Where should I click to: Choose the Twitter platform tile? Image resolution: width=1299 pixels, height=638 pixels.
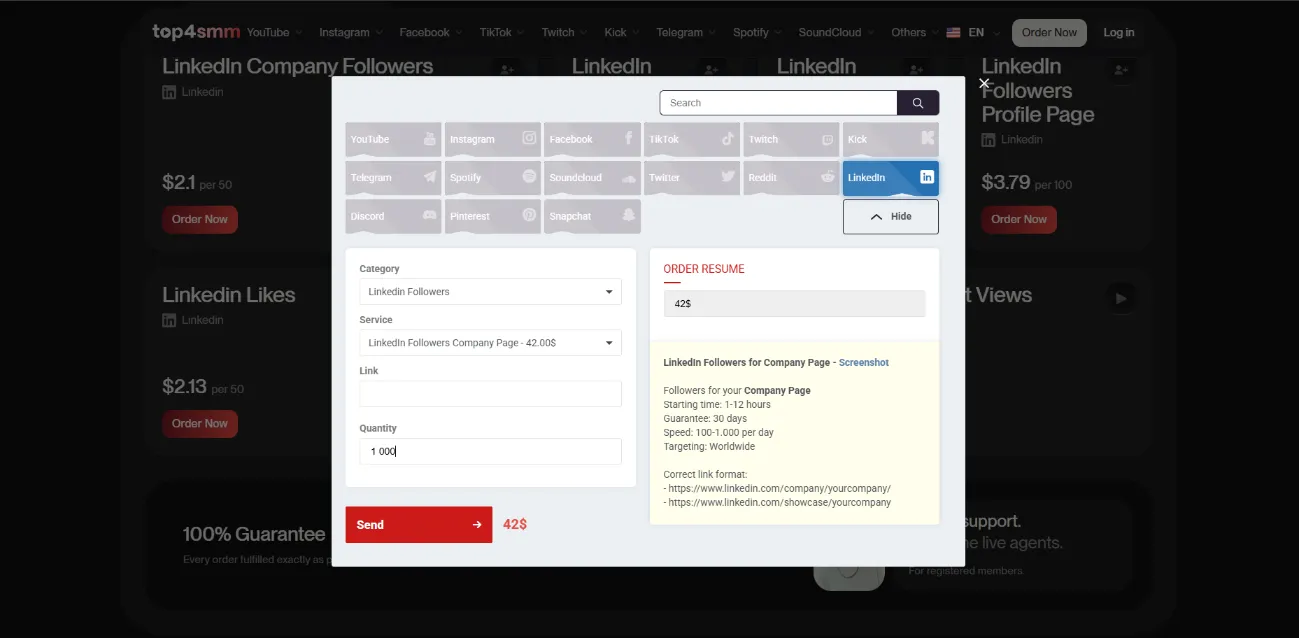[692, 178]
